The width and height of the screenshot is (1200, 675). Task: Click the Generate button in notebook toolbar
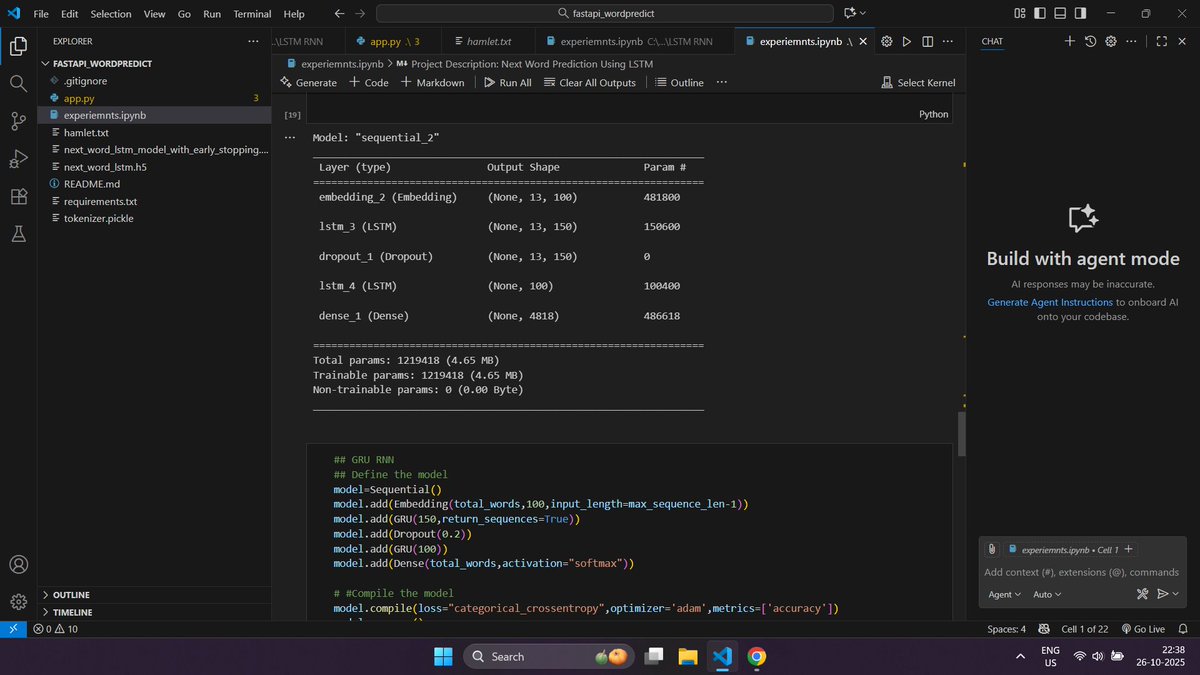[308, 83]
